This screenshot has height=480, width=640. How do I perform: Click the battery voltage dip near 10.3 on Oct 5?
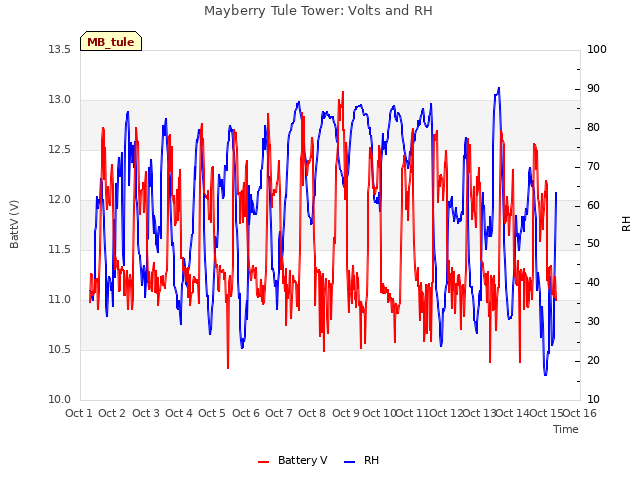coord(228,368)
